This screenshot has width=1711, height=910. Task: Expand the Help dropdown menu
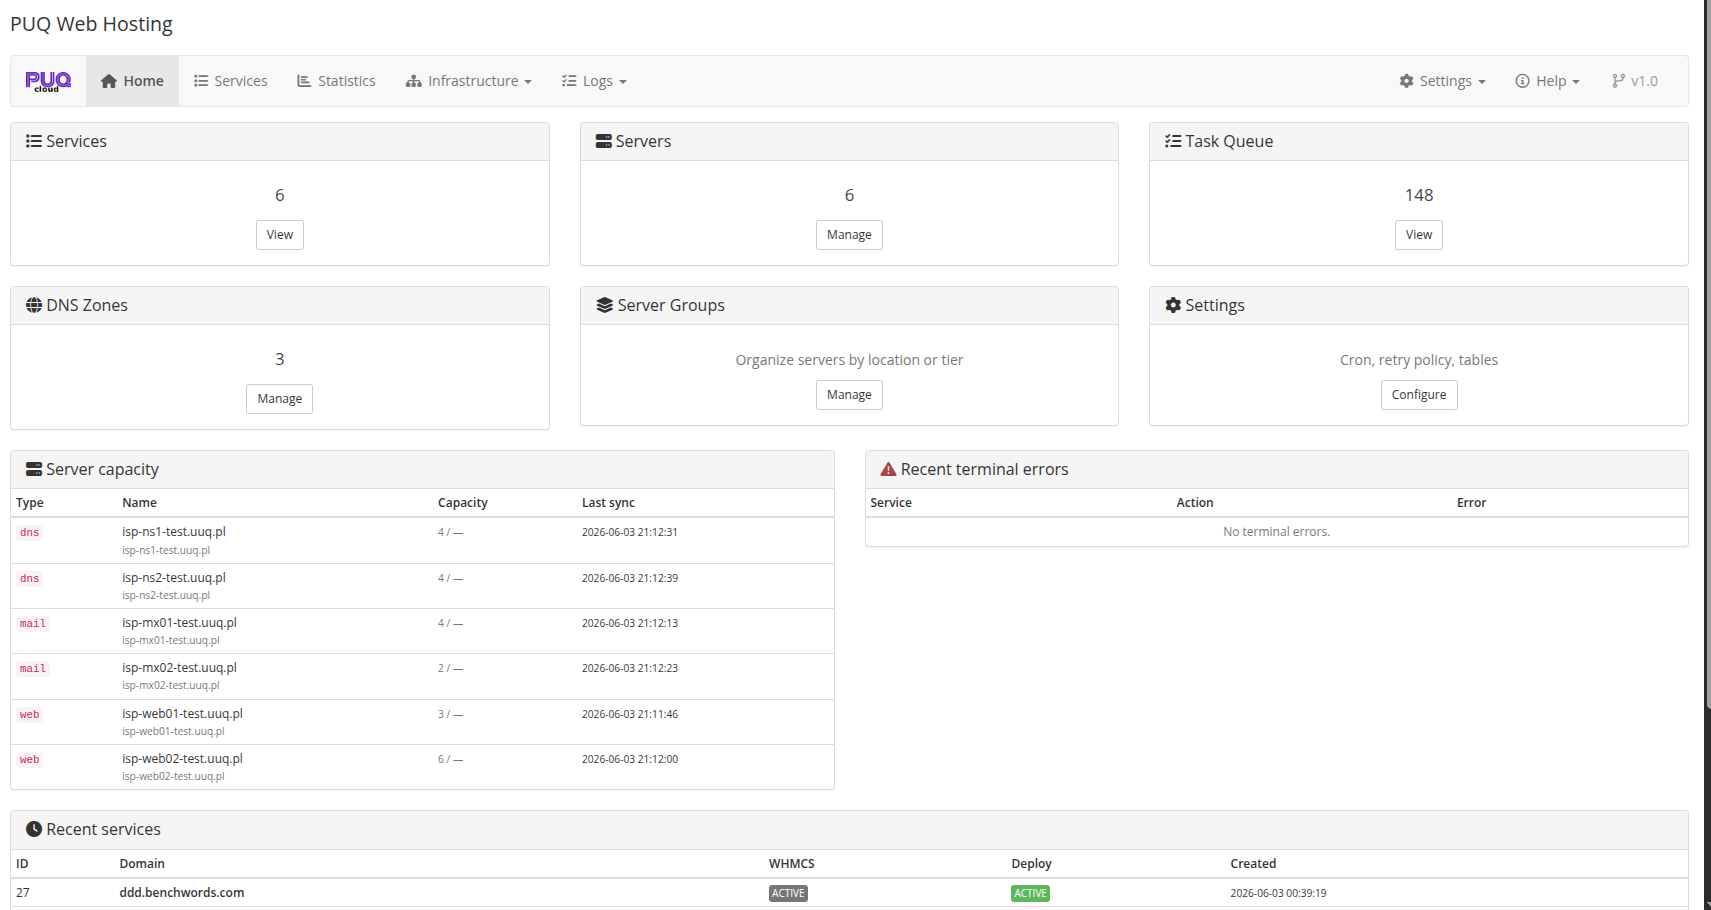[1547, 81]
